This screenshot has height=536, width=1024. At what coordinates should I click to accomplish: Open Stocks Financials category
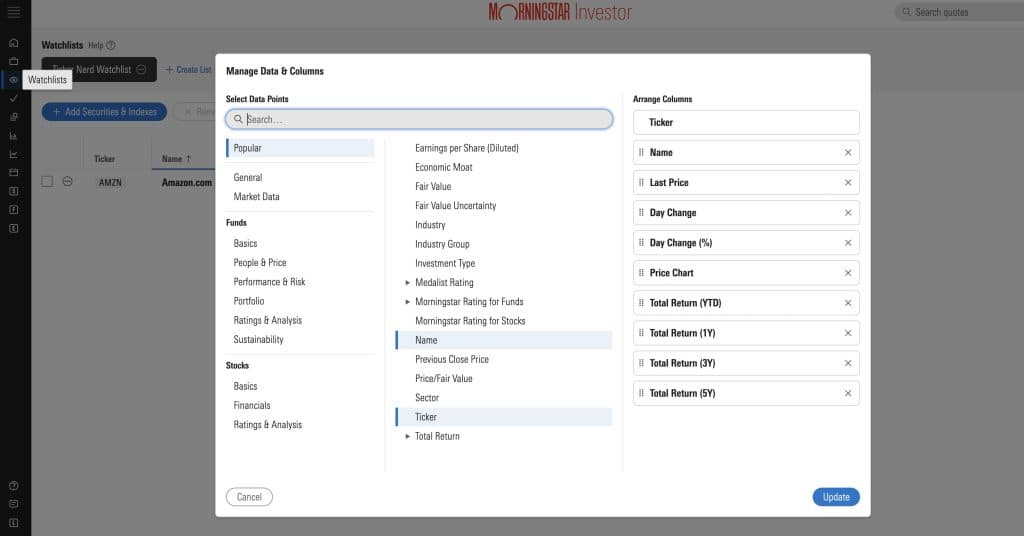click(x=251, y=405)
